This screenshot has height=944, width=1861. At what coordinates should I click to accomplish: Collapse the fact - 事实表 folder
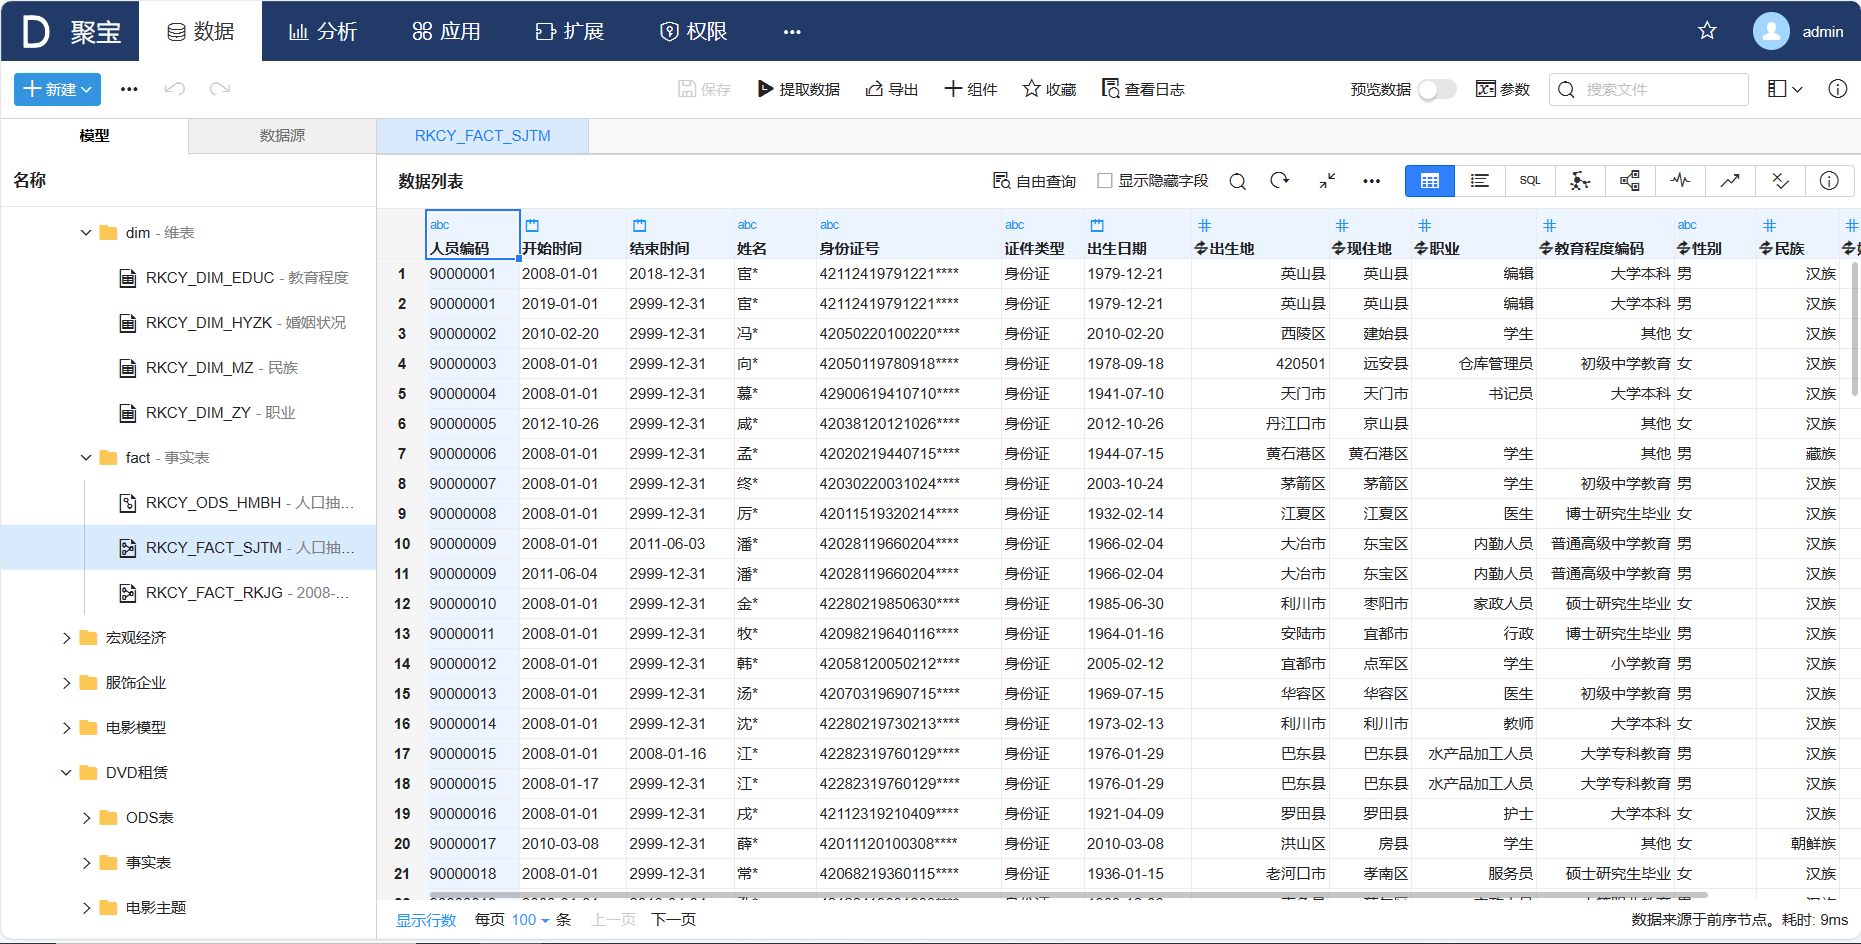tap(86, 458)
